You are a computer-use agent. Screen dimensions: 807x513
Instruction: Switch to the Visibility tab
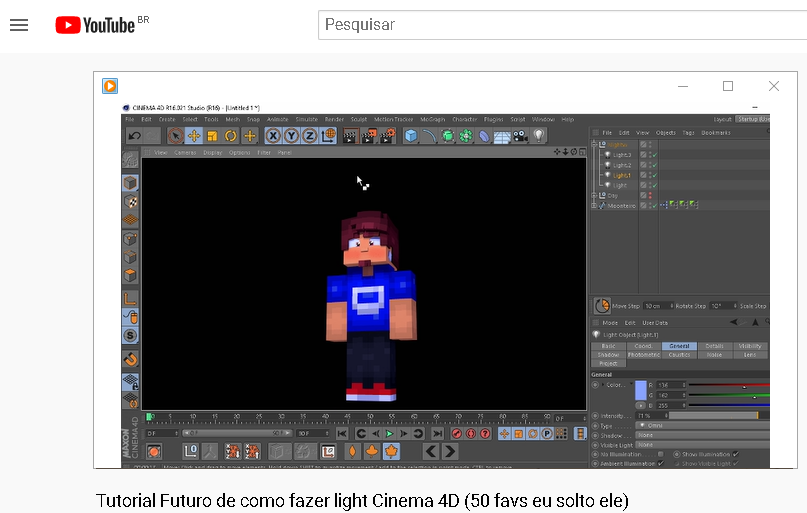[x=750, y=346]
